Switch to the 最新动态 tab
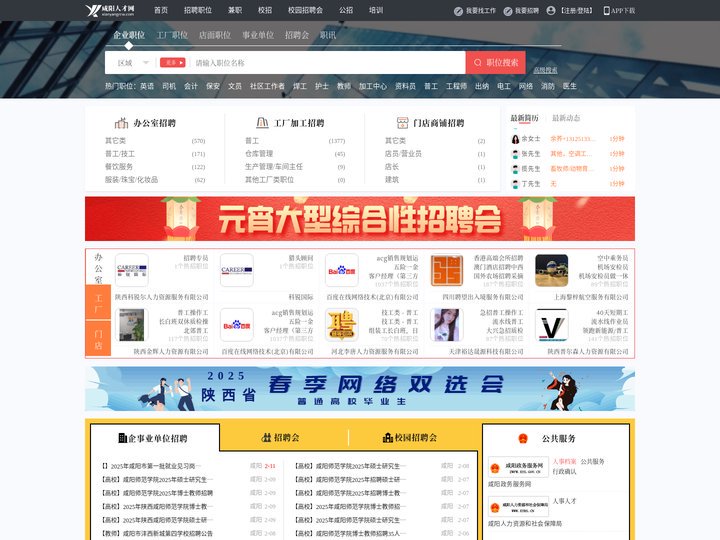The height and width of the screenshot is (540, 720). (566, 118)
